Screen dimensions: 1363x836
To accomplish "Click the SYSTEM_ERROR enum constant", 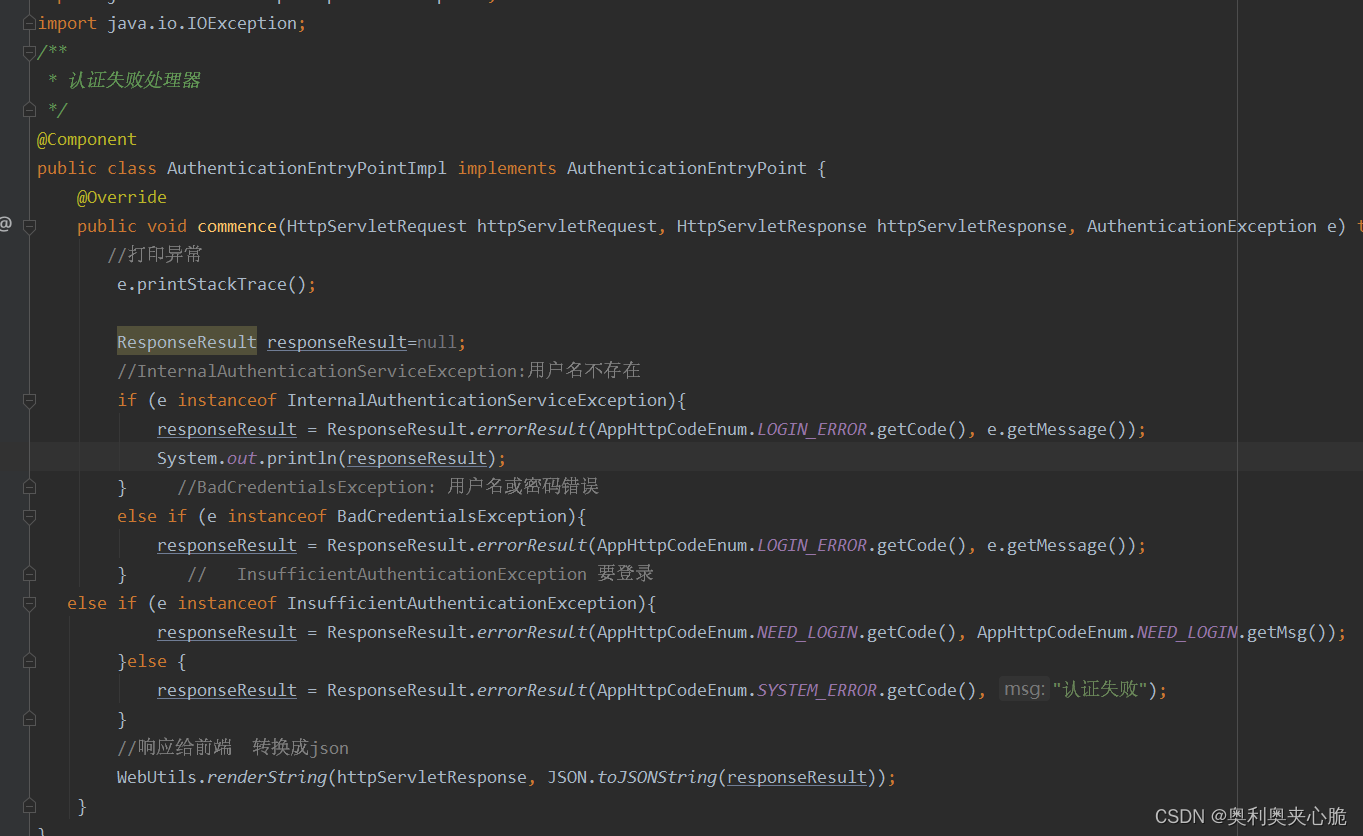I will point(817,690).
